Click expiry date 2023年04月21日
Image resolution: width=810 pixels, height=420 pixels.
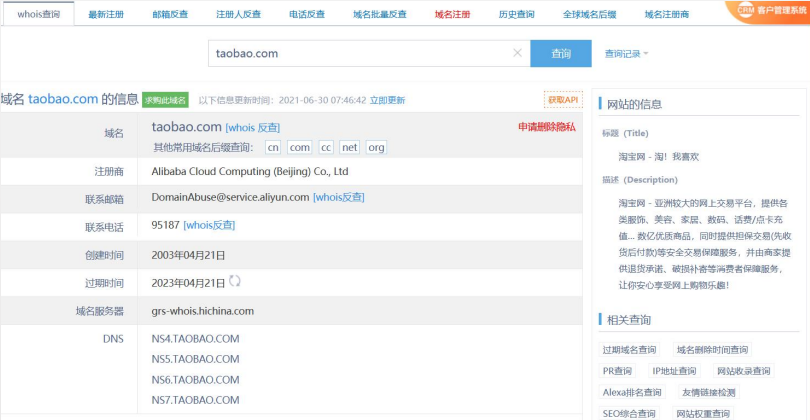pyautogui.click(x=188, y=283)
